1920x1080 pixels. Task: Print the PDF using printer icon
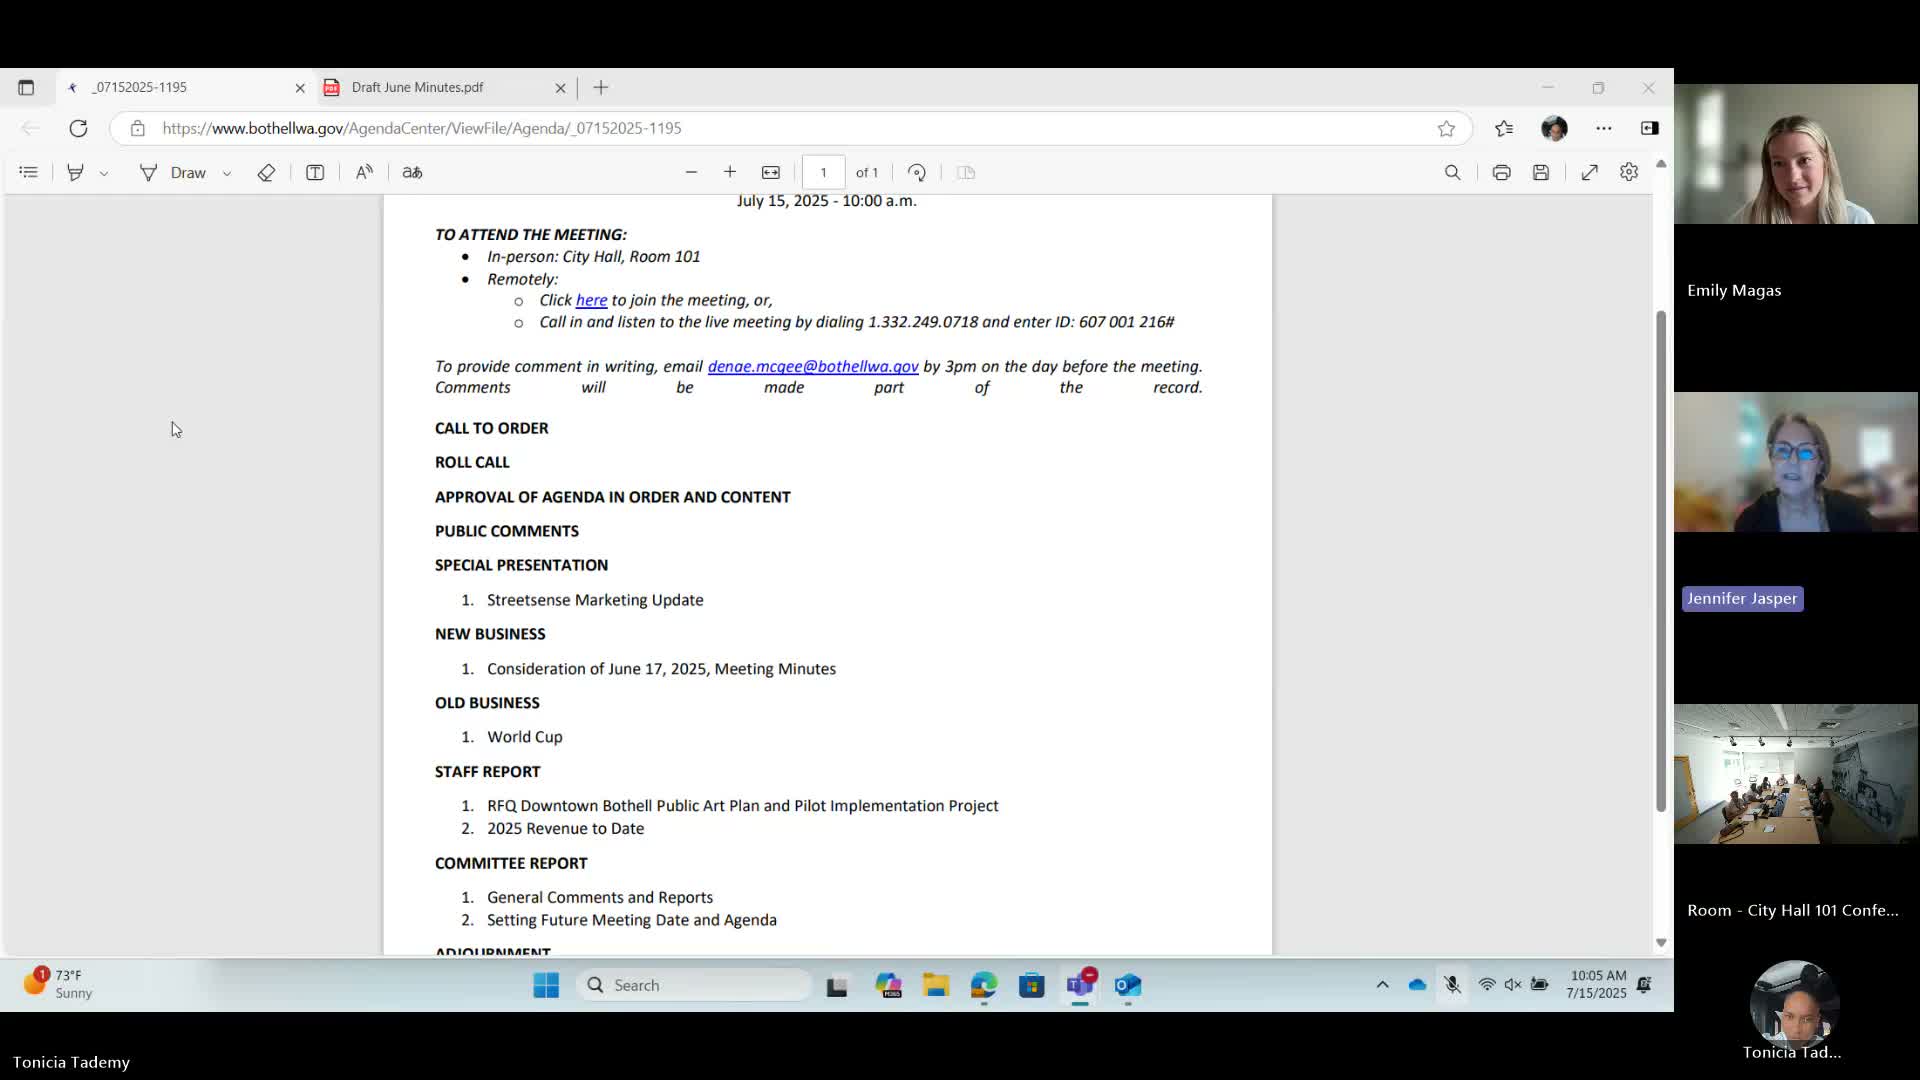coord(1501,172)
